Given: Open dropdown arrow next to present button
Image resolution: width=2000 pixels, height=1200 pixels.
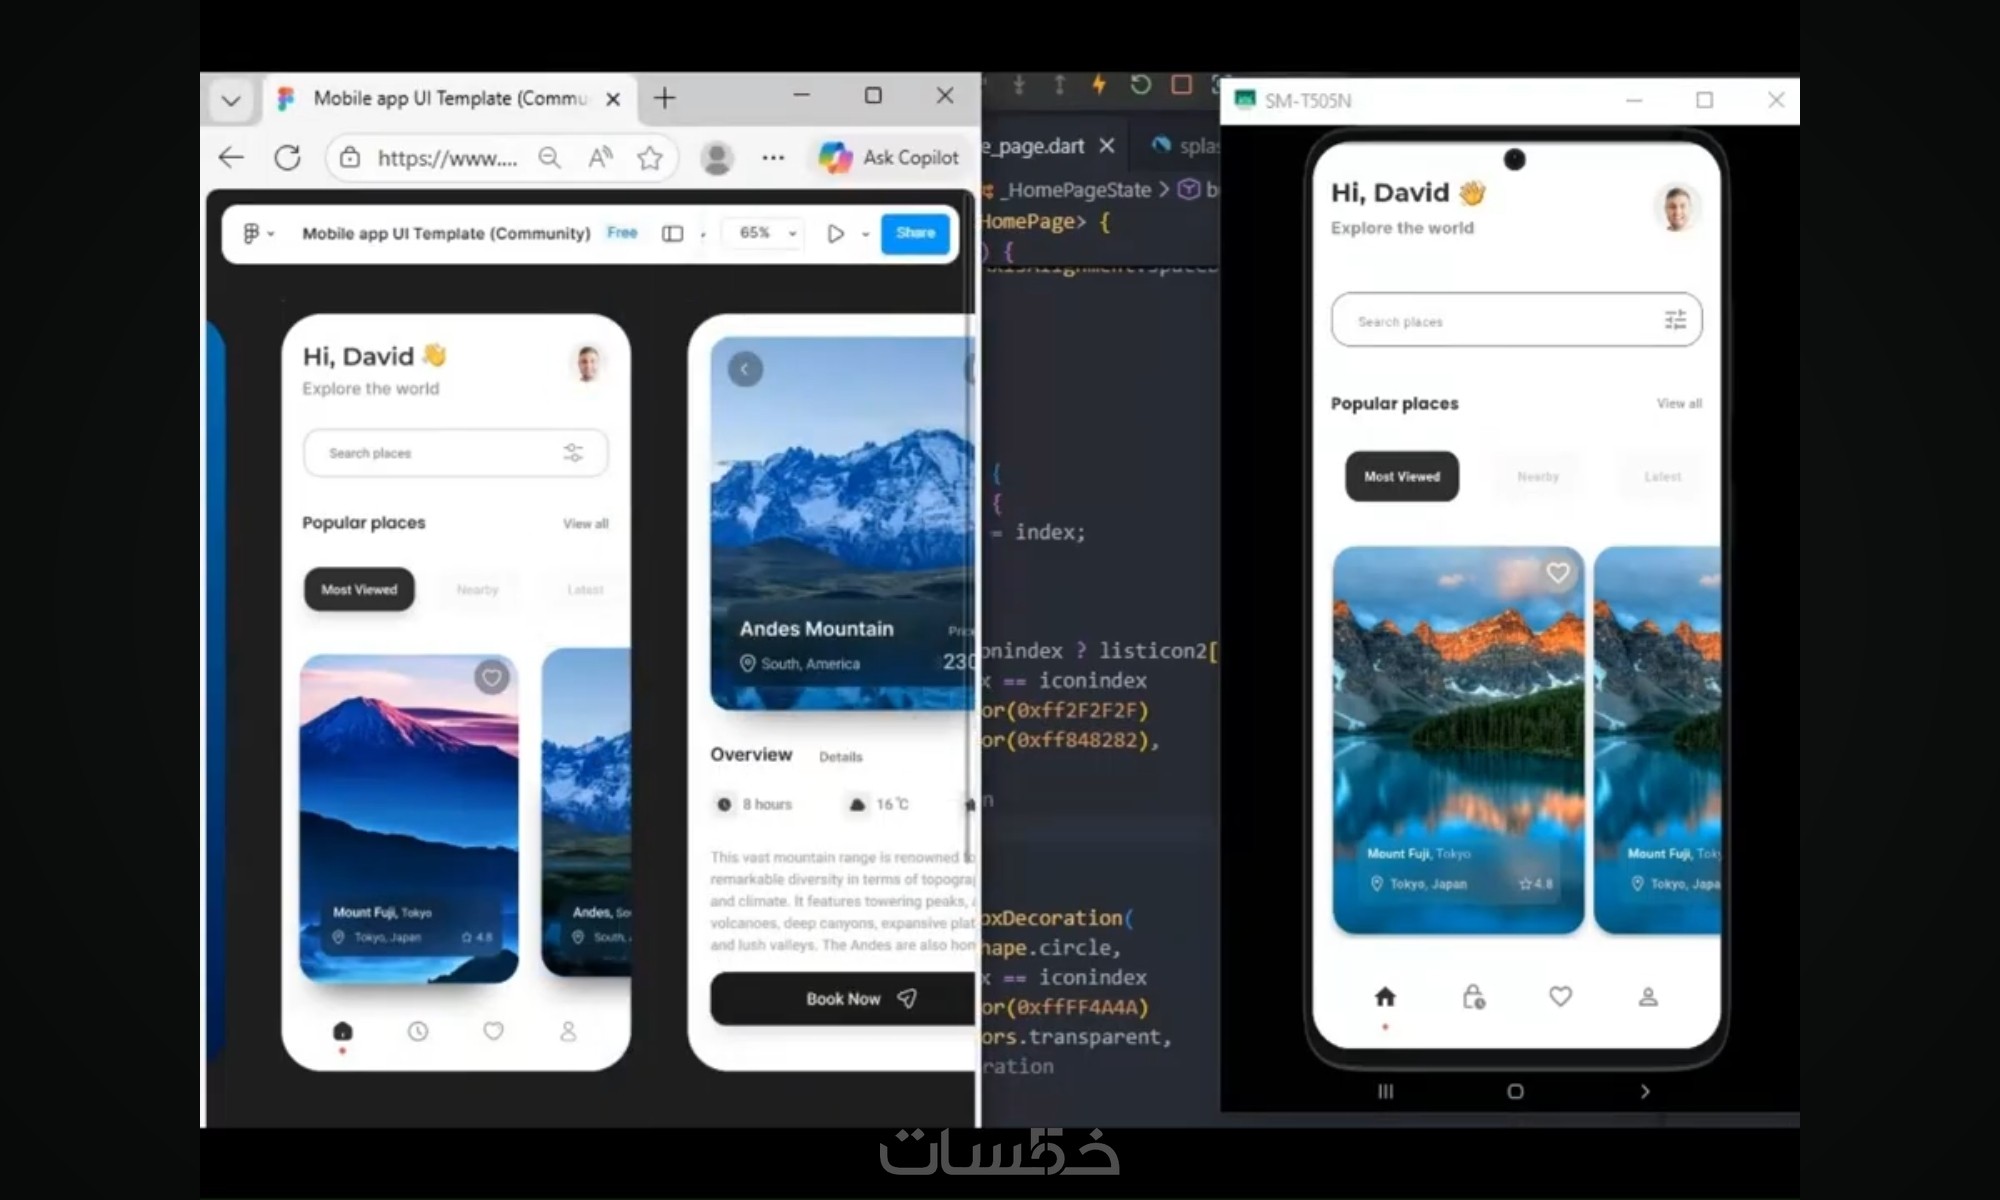Looking at the screenshot, I should tap(866, 234).
